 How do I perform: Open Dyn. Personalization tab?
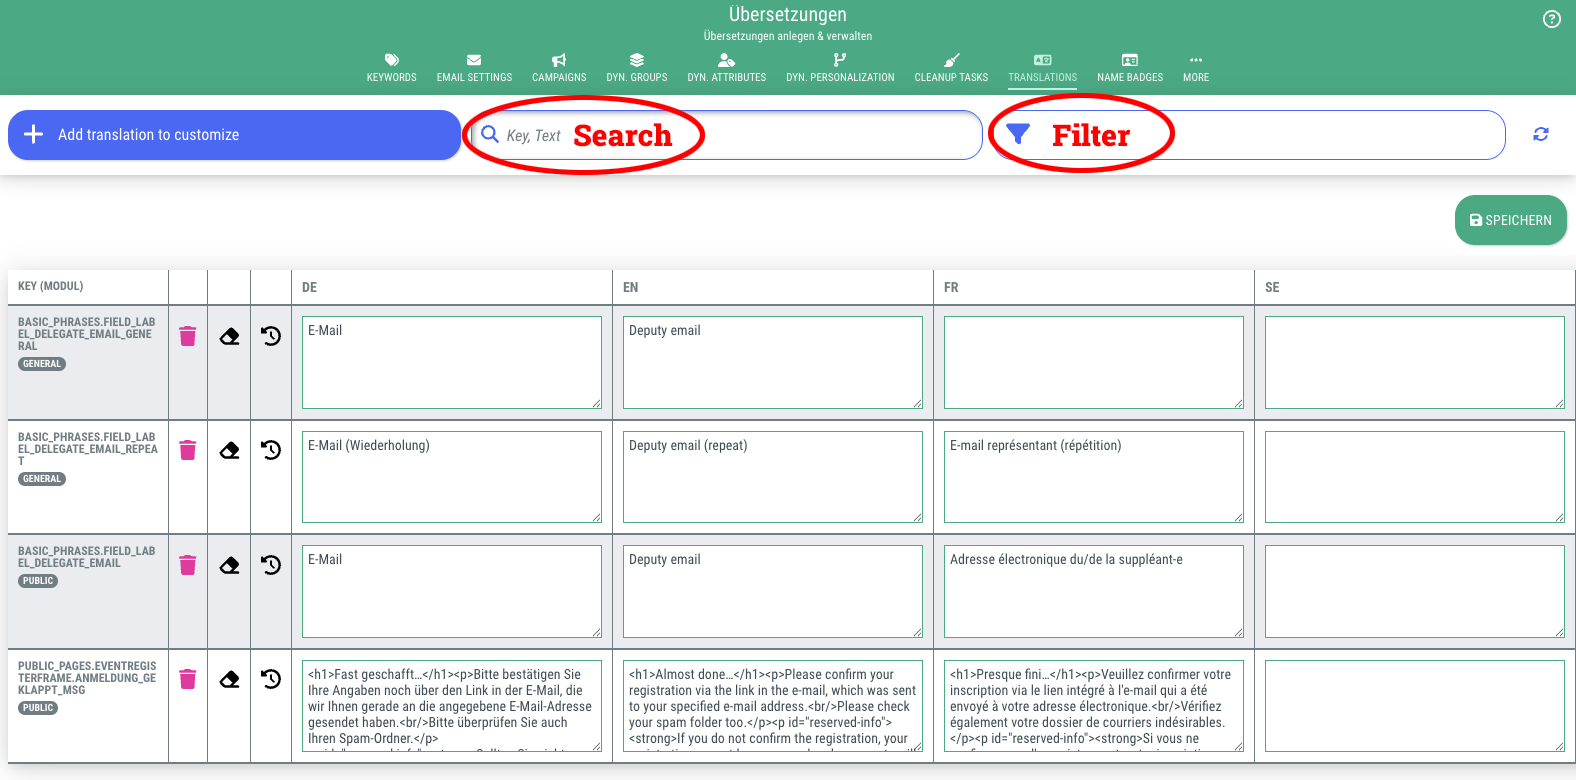coord(840,68)
